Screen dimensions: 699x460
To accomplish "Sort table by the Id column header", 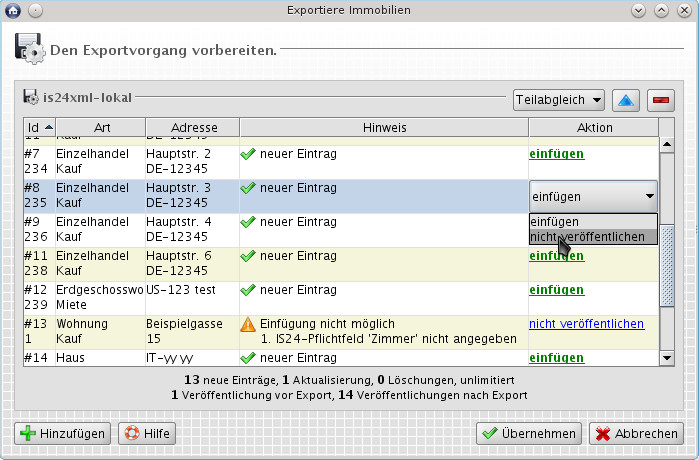I will (x=39, y=128).
